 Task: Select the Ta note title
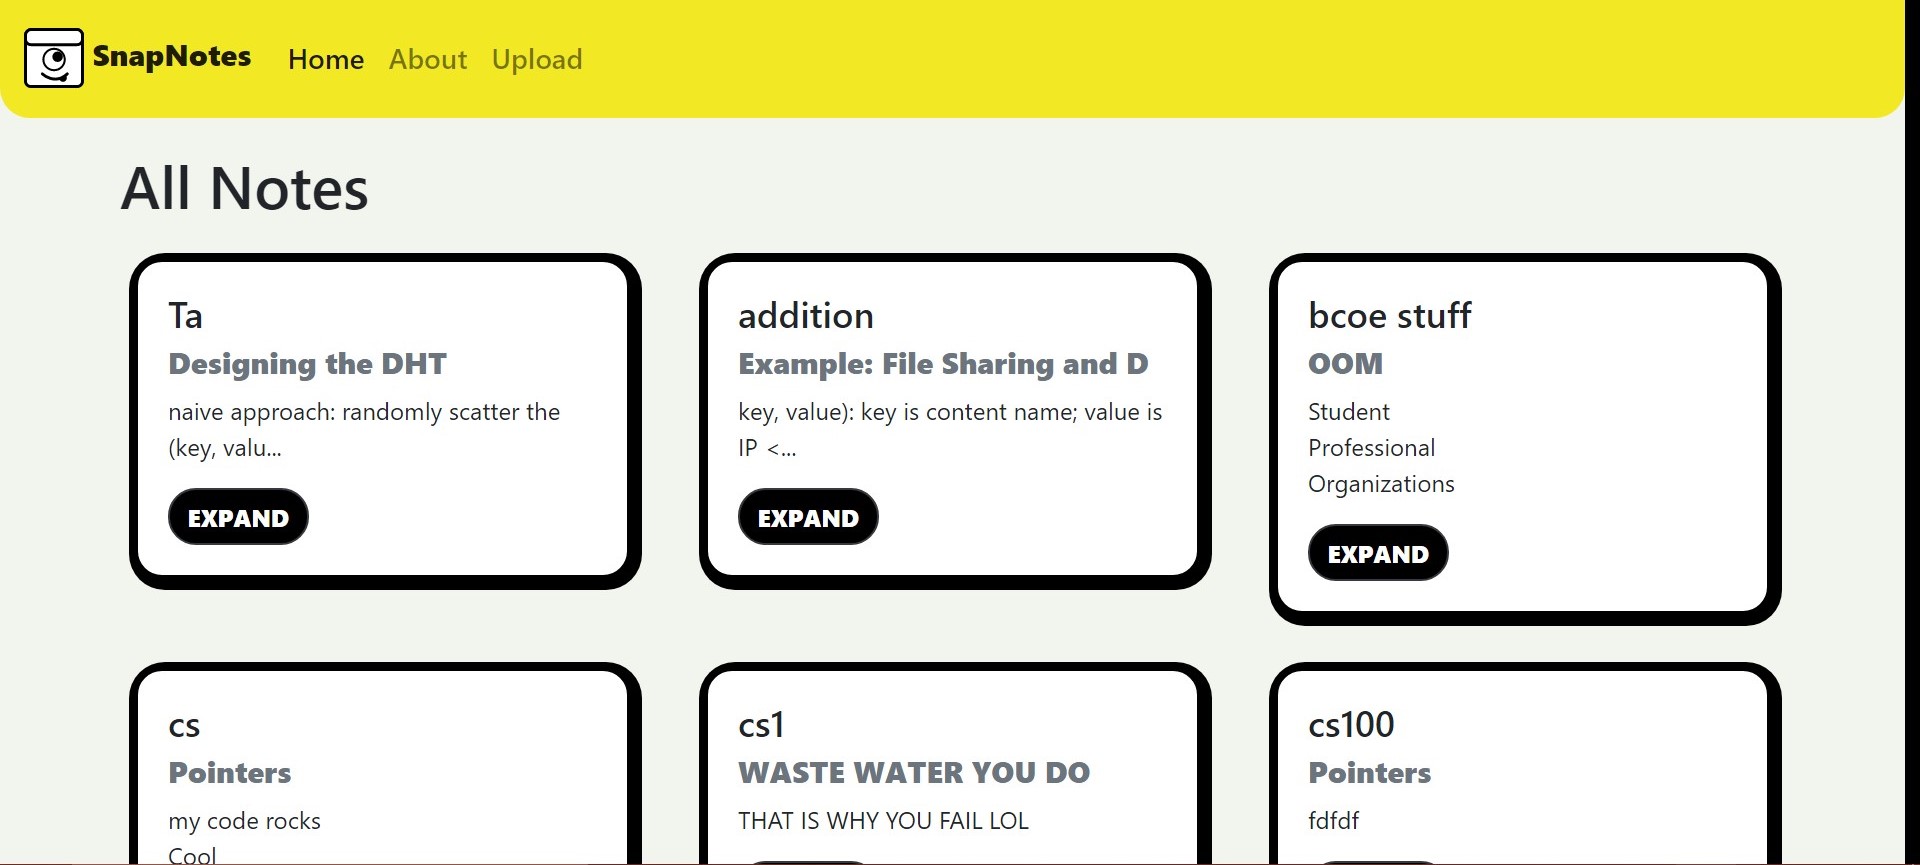point(186,316)
